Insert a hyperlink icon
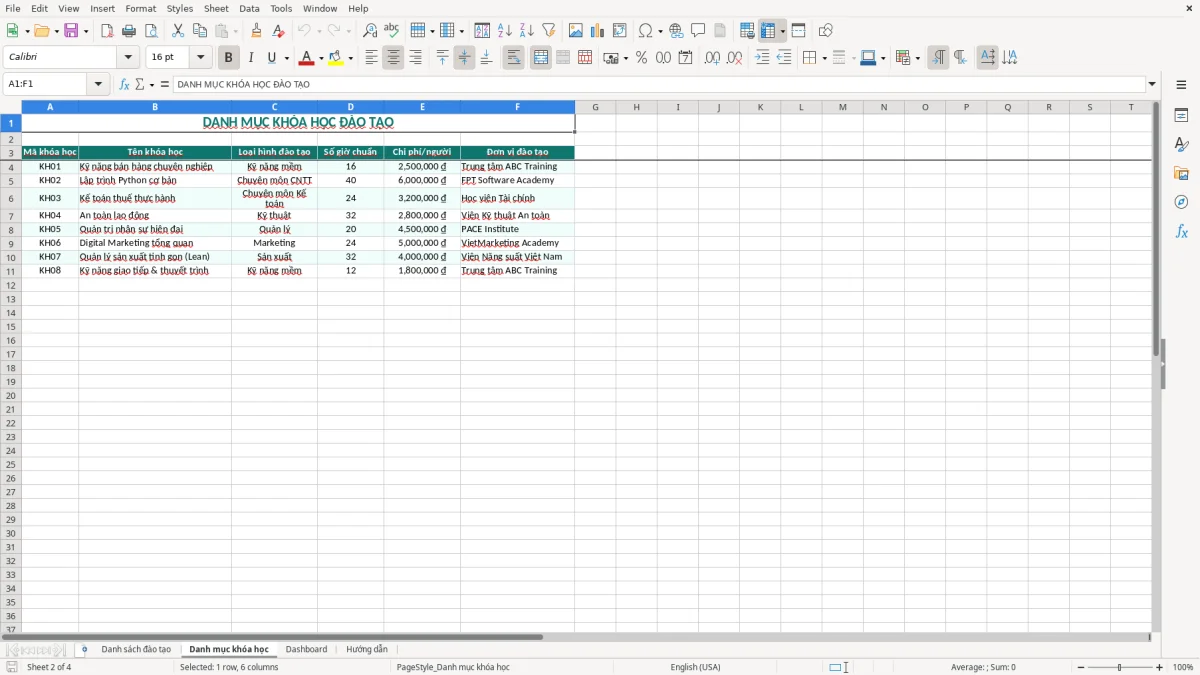The height and width of the screenshot is (675, 1200). click(x=676, y=31)
